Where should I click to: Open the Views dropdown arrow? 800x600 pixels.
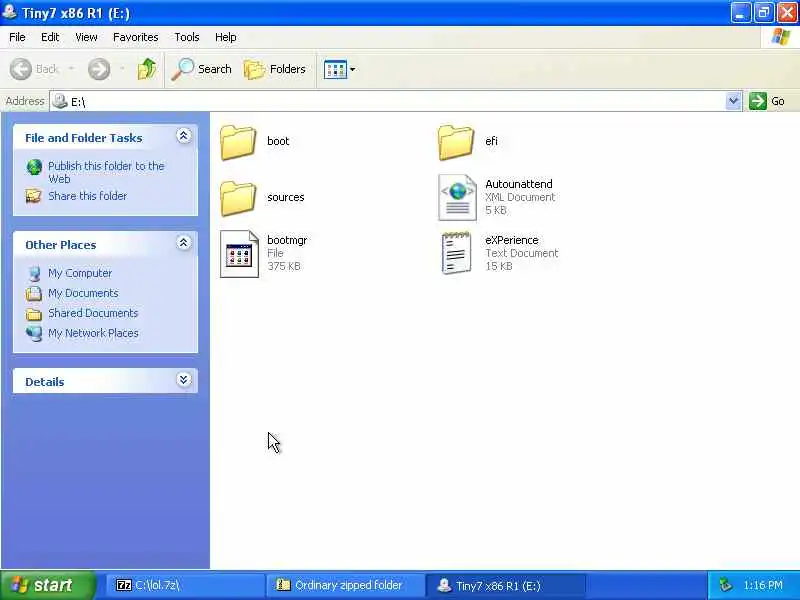tap(353, 69)
